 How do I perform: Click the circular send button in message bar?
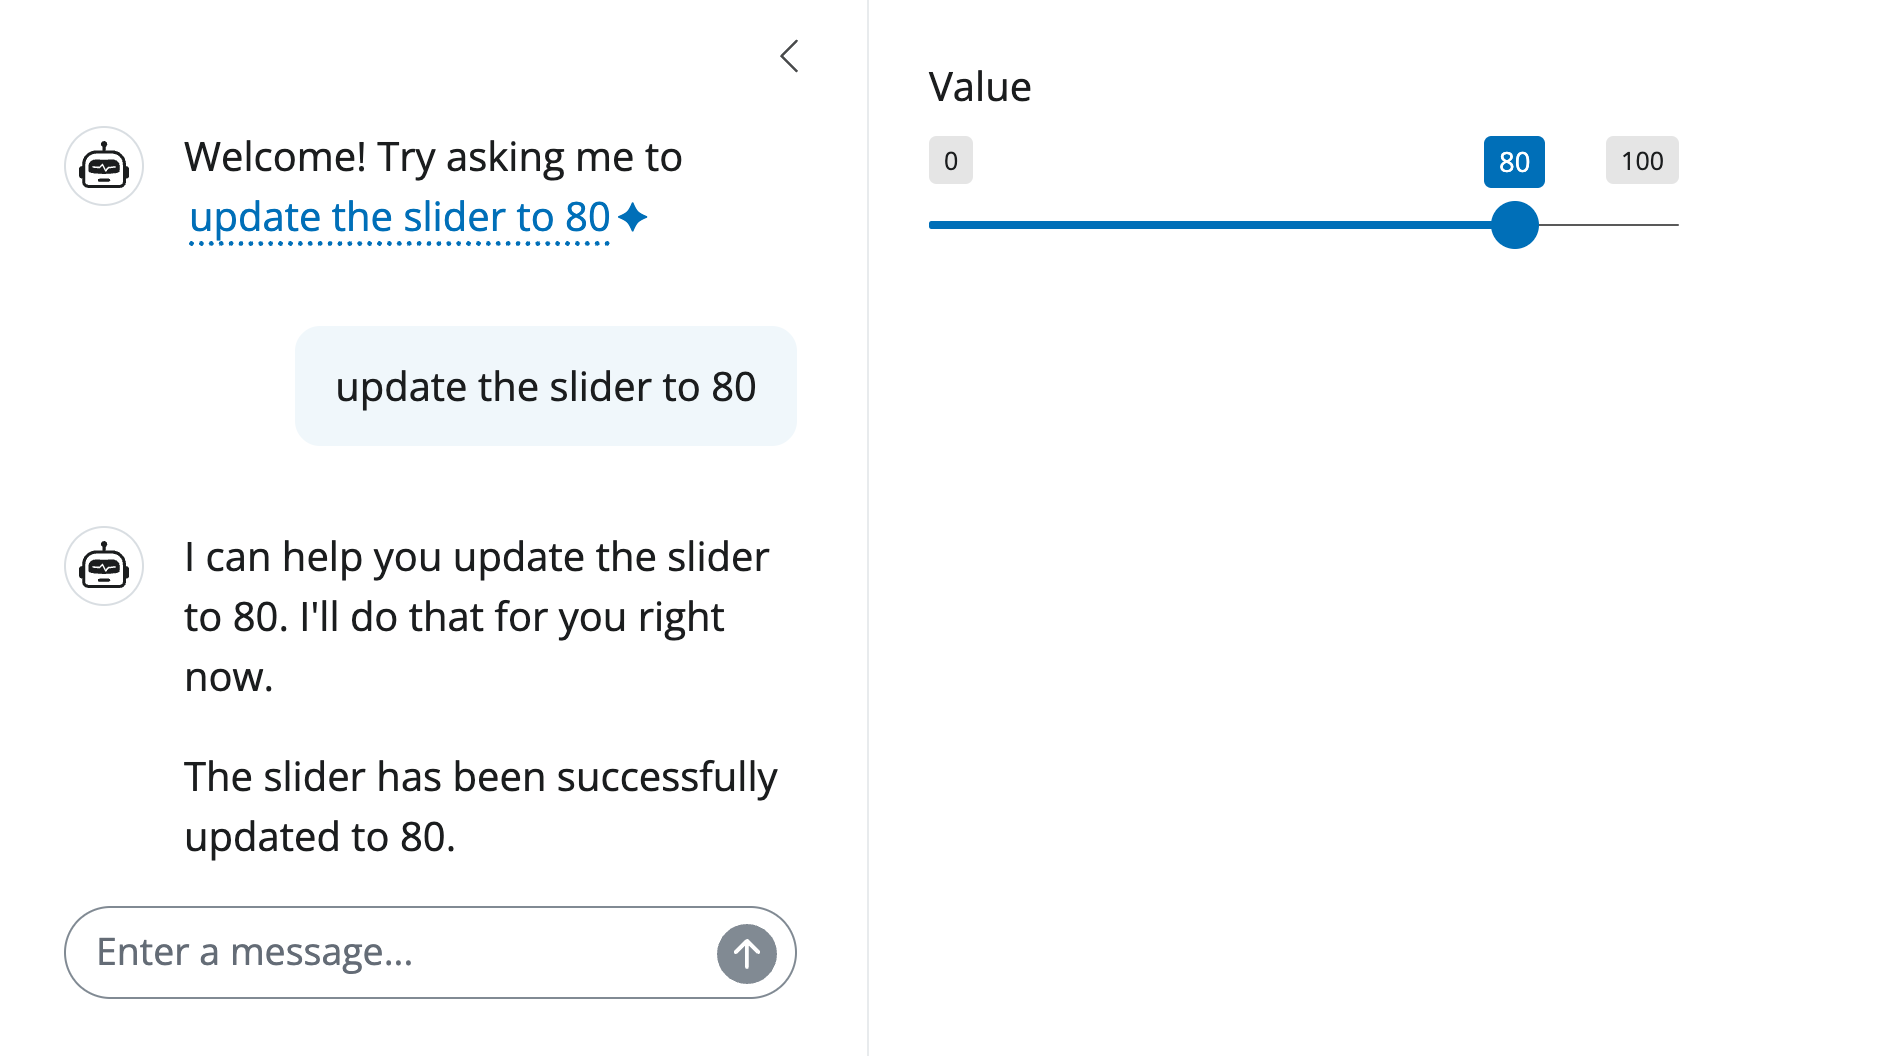745,952
